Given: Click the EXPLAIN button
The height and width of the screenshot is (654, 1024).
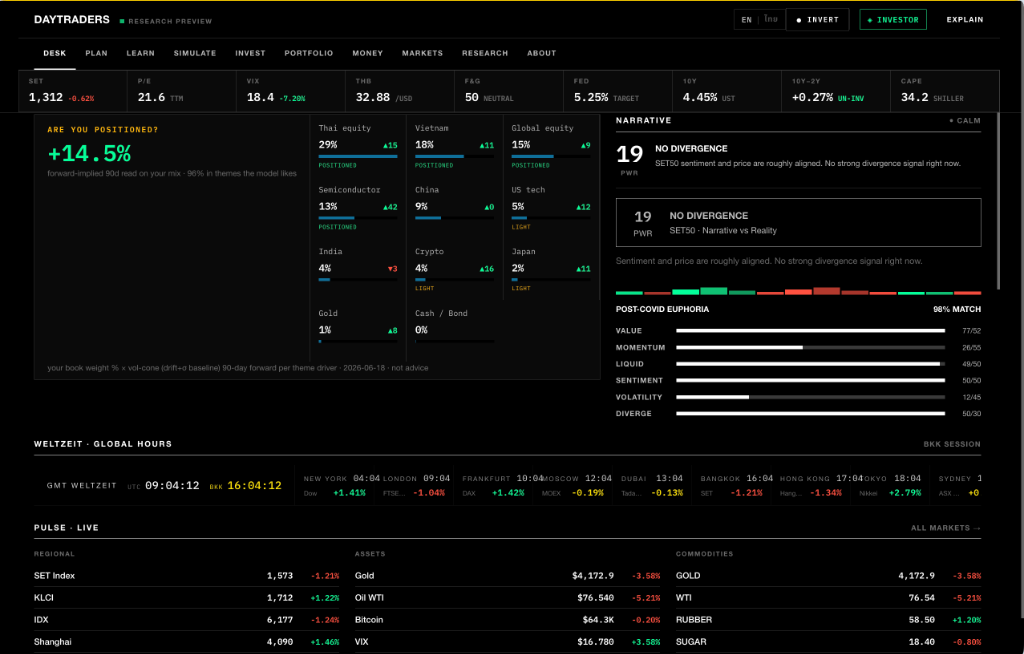Looking at the screenshot, I should point(965,20).
